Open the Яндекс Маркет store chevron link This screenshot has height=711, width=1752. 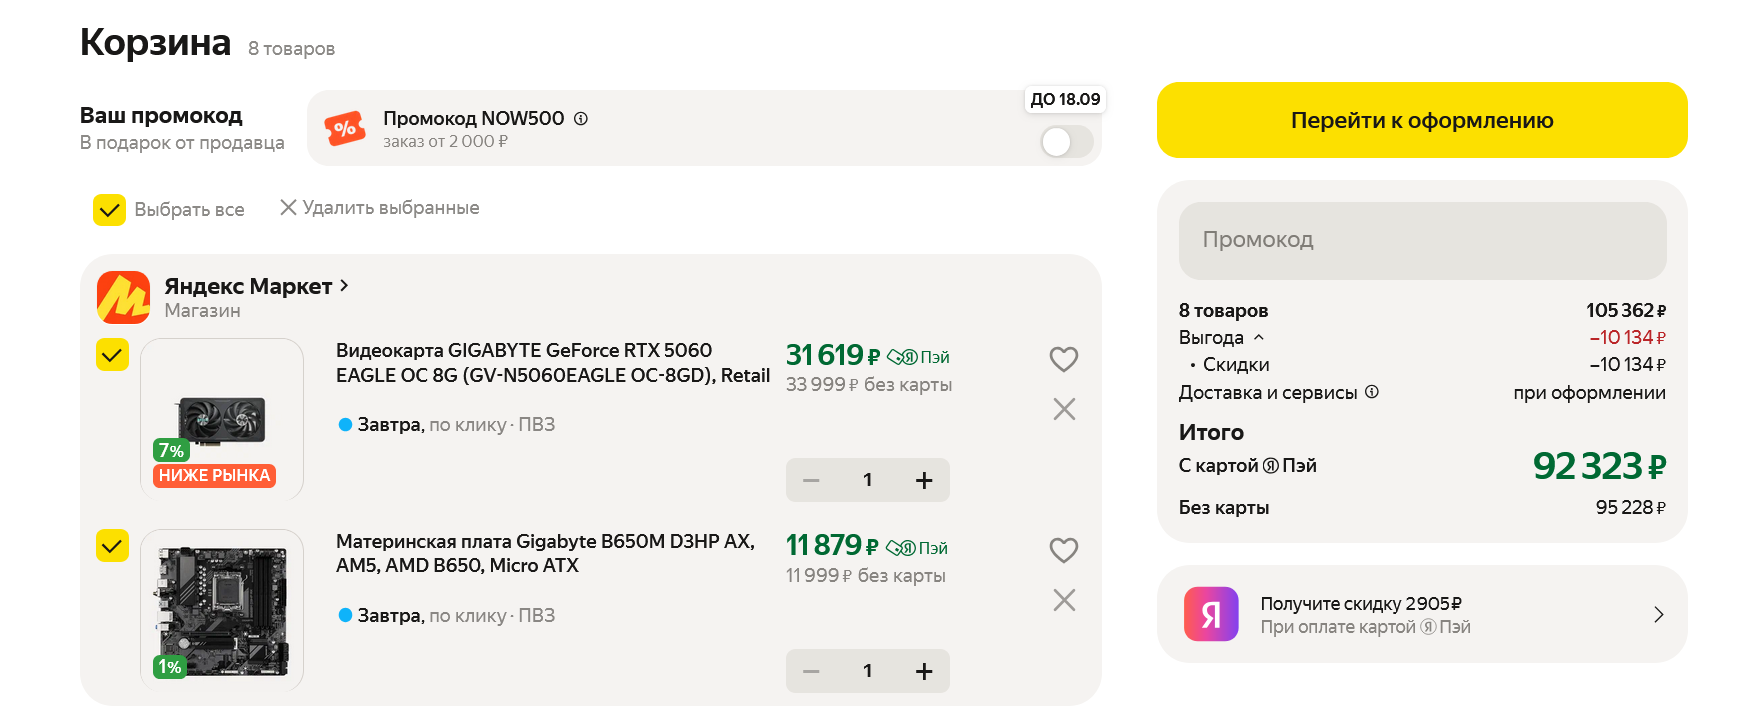coord(344,286)
